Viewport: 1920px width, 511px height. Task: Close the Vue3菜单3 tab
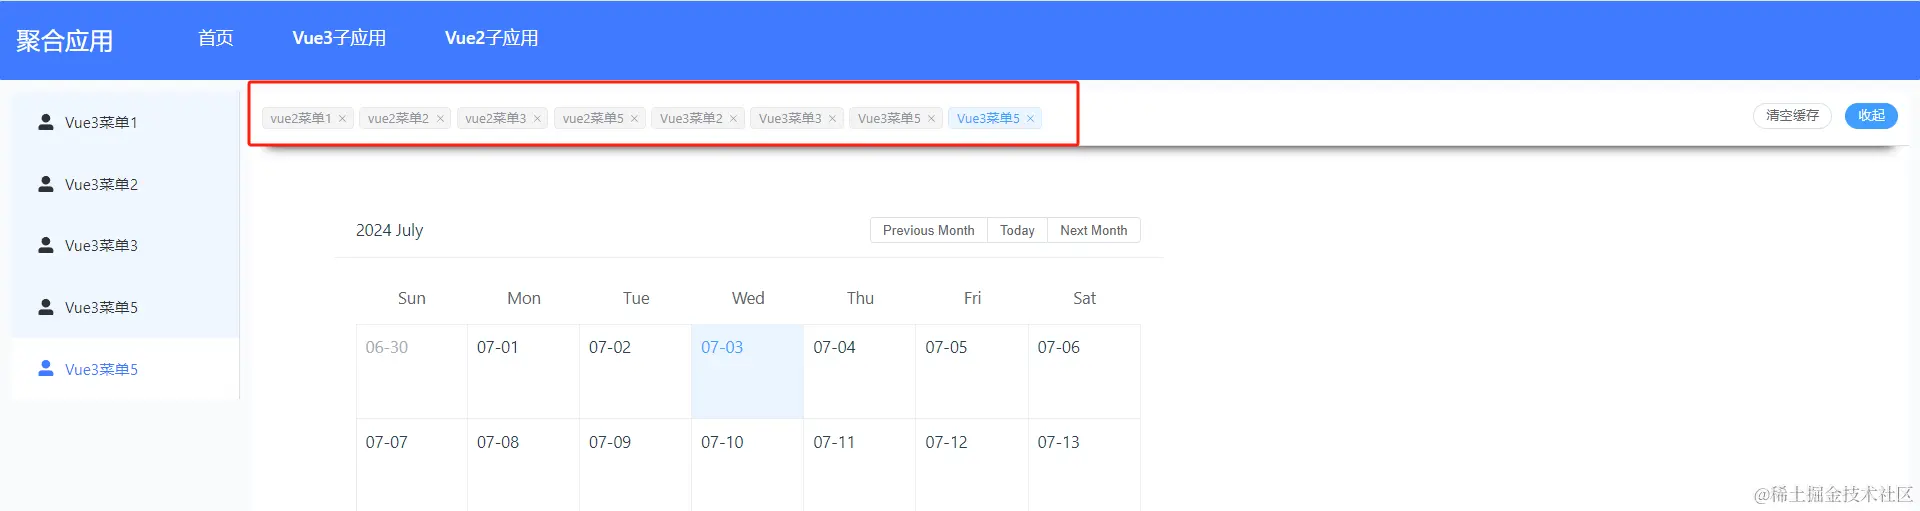tap(832, 119)
